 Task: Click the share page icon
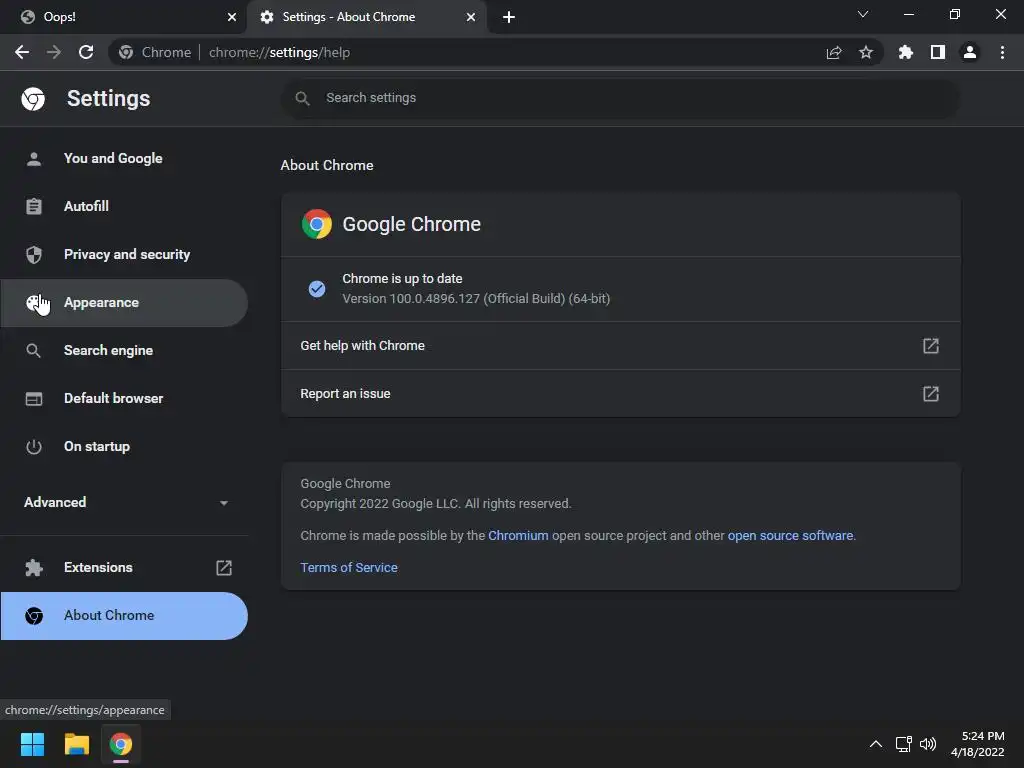click(834, 52)
